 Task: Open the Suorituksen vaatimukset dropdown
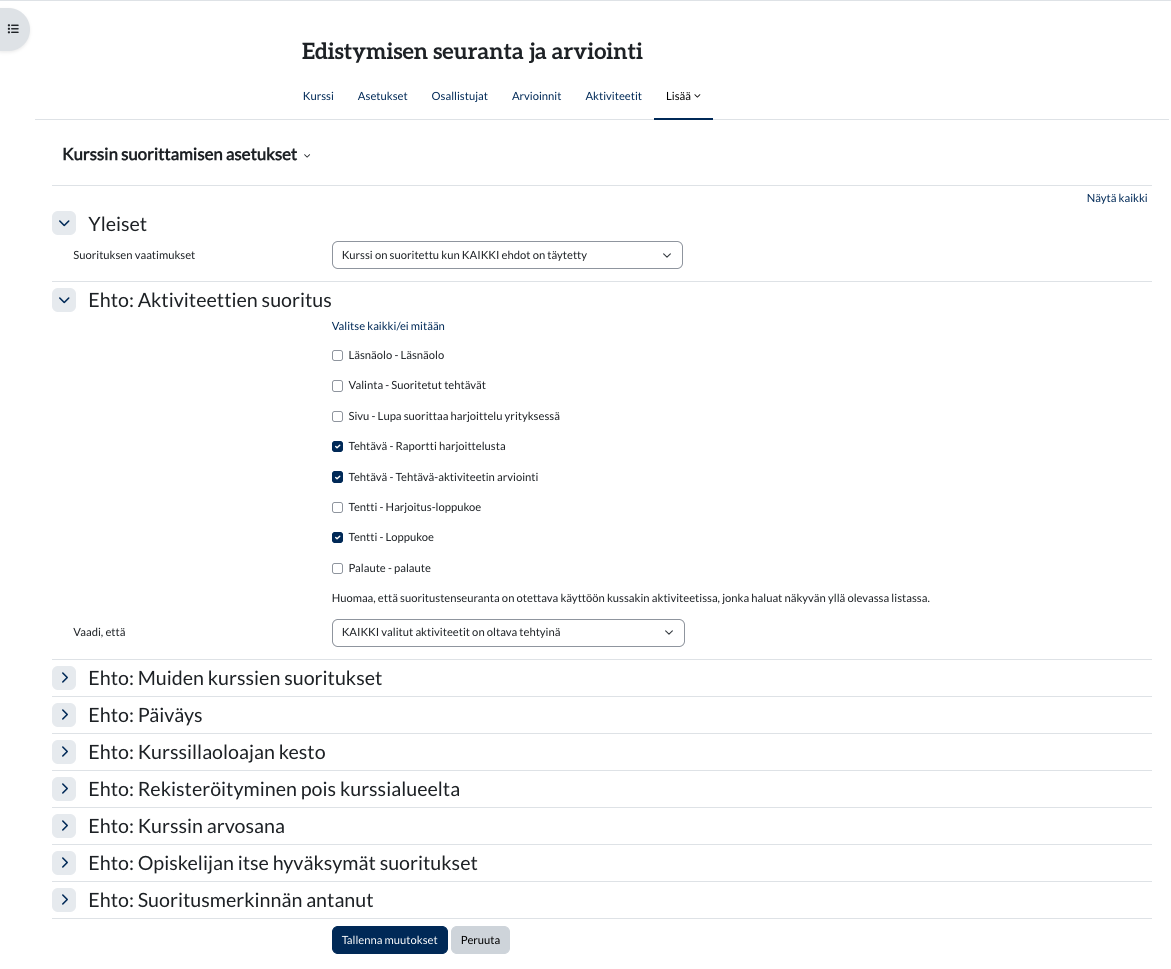(x=506, y=256)
